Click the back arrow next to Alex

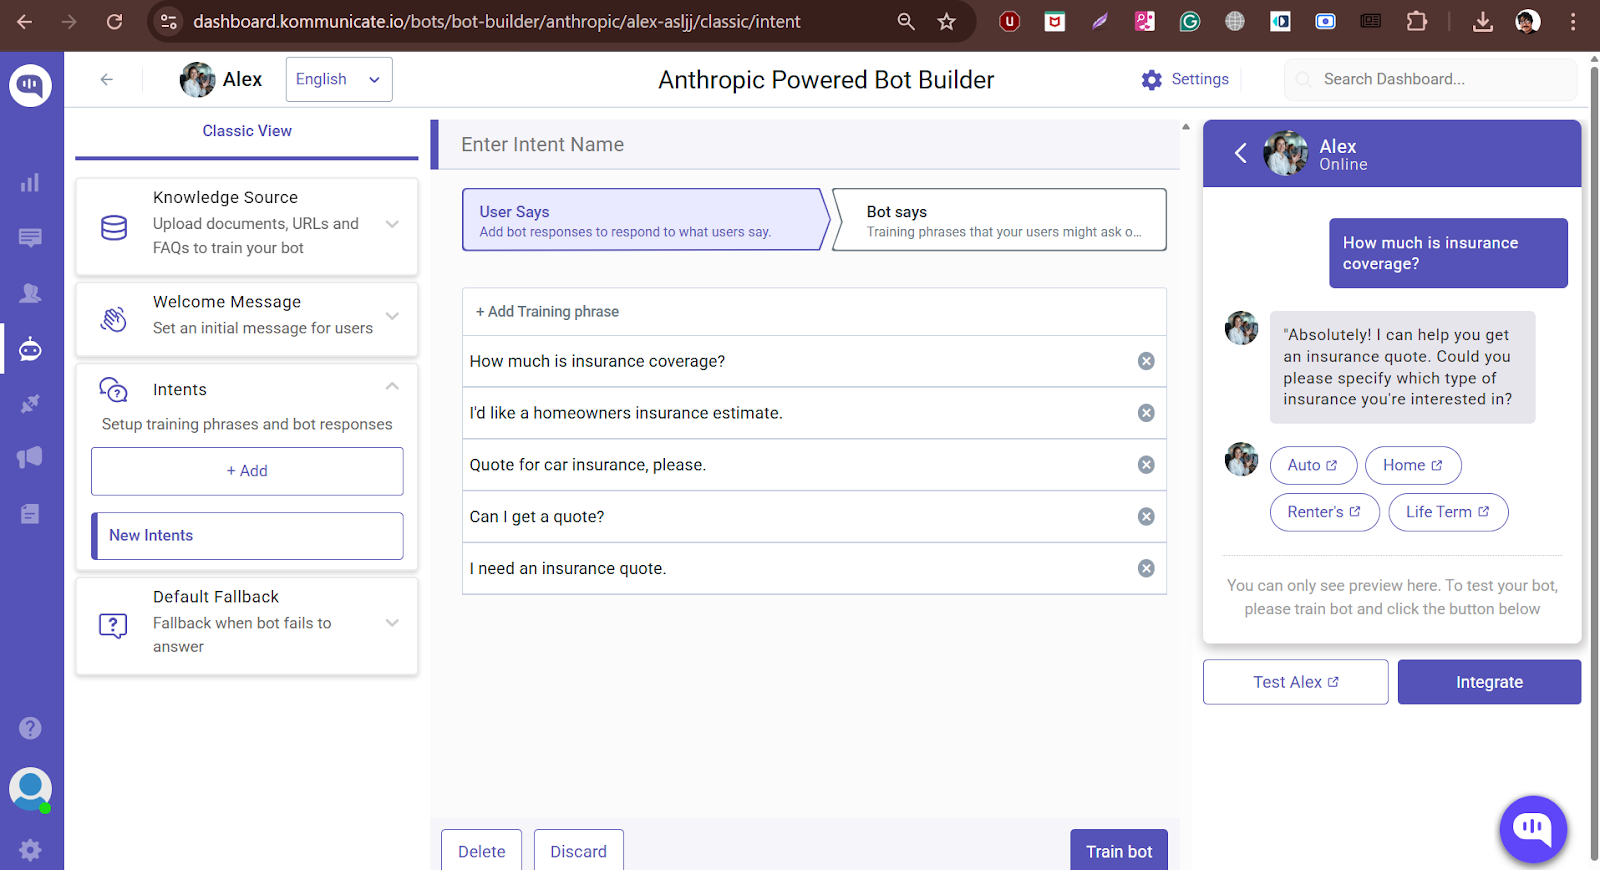pyautogui.click(x=107, y=80)
